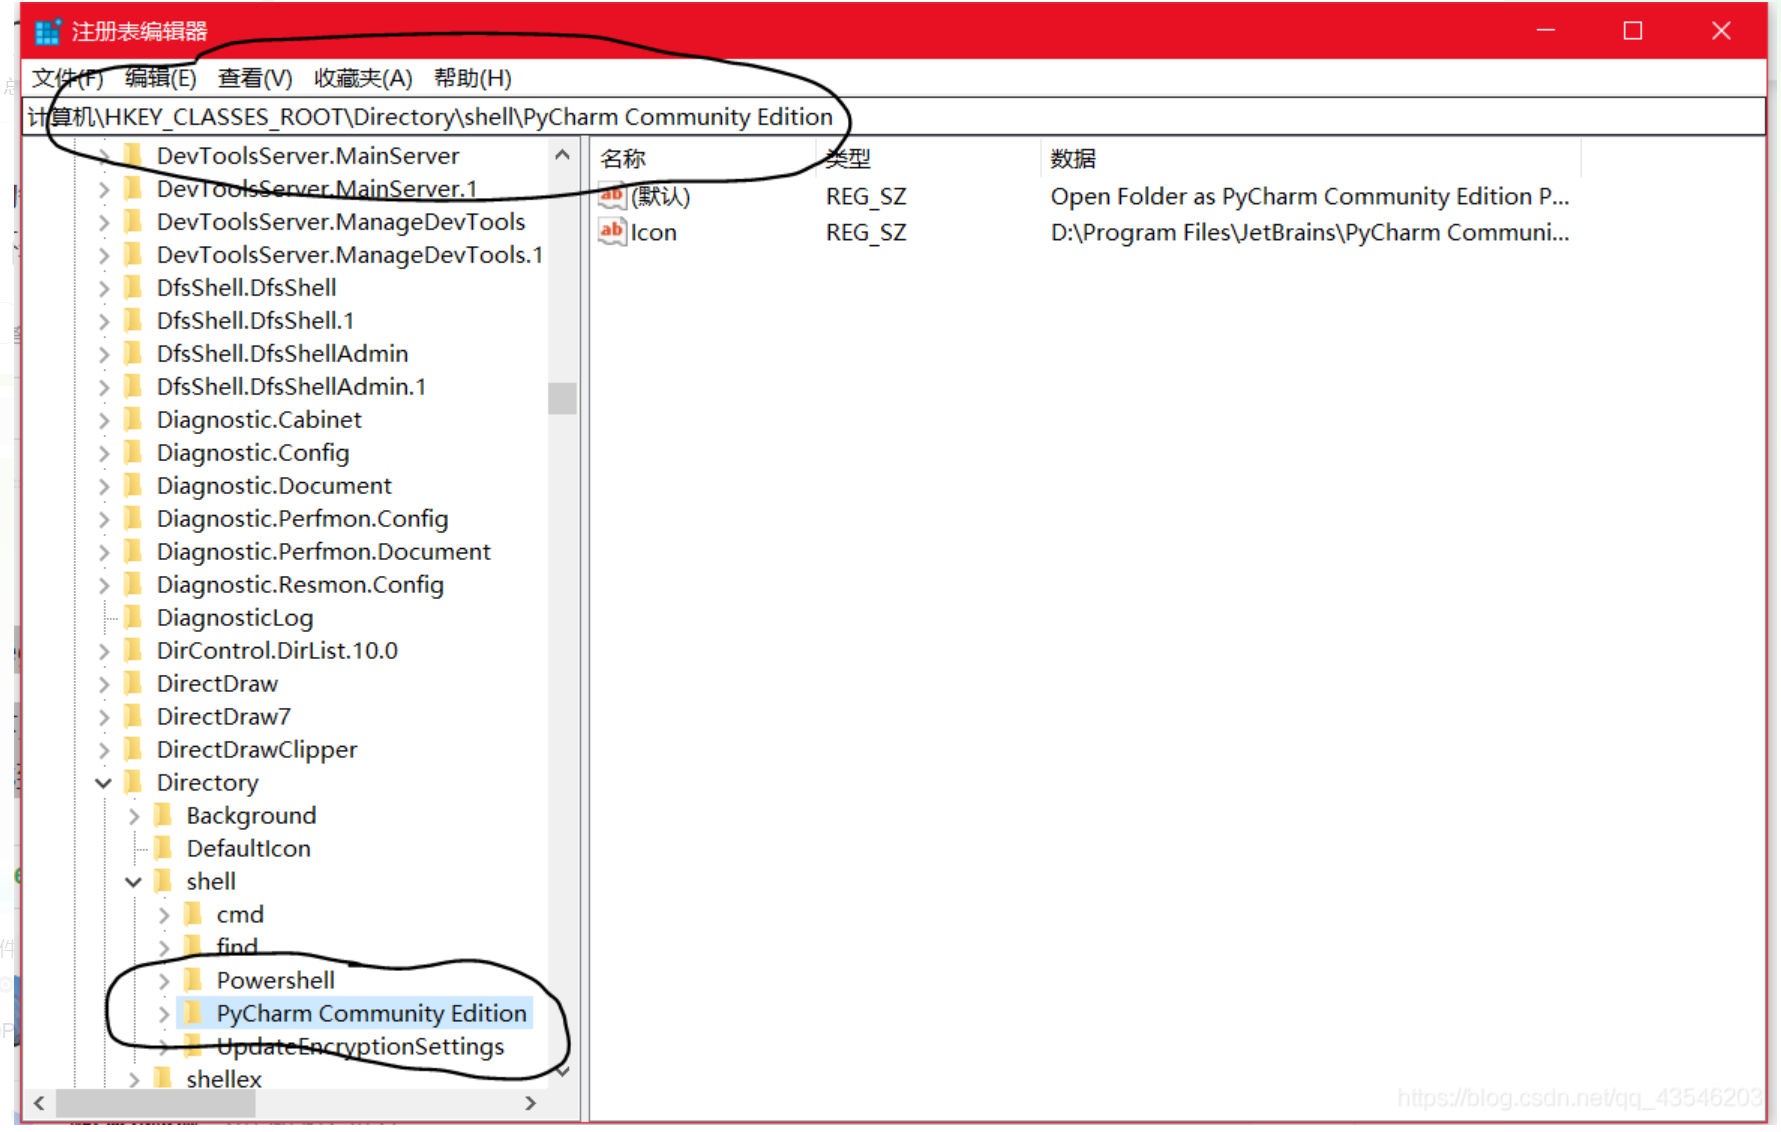This screenshot has width=1781, height=1132.
Task: Expand the Diagnostic.Perfmon.Config key
Action: 104,519
